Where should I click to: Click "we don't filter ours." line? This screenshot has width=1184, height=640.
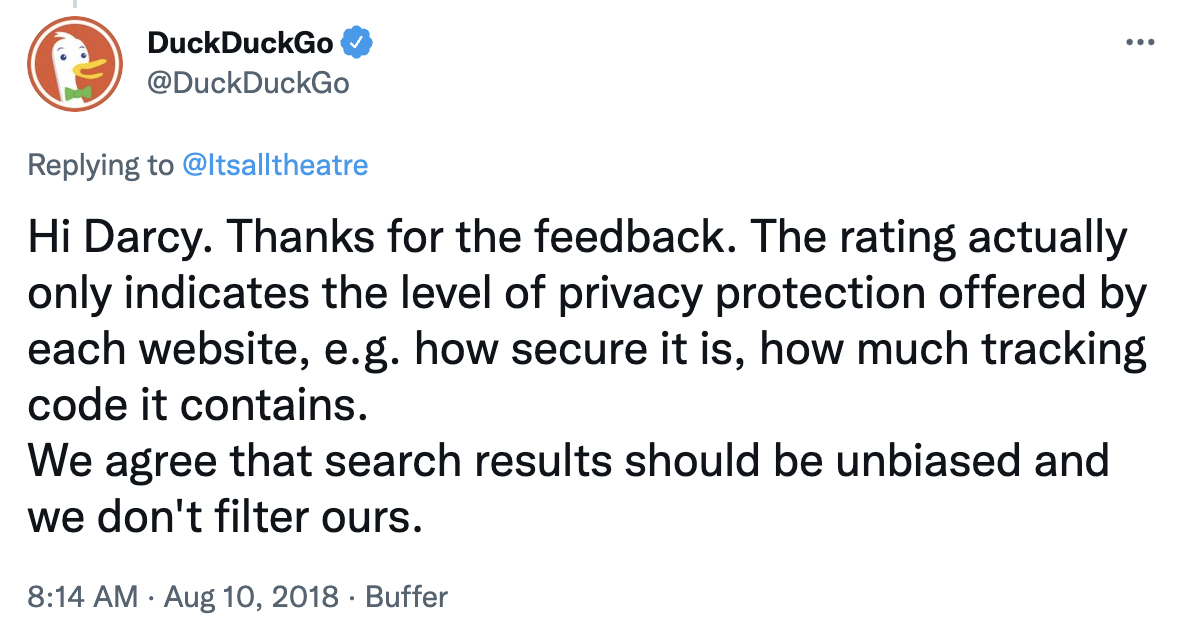coord(225,517)
